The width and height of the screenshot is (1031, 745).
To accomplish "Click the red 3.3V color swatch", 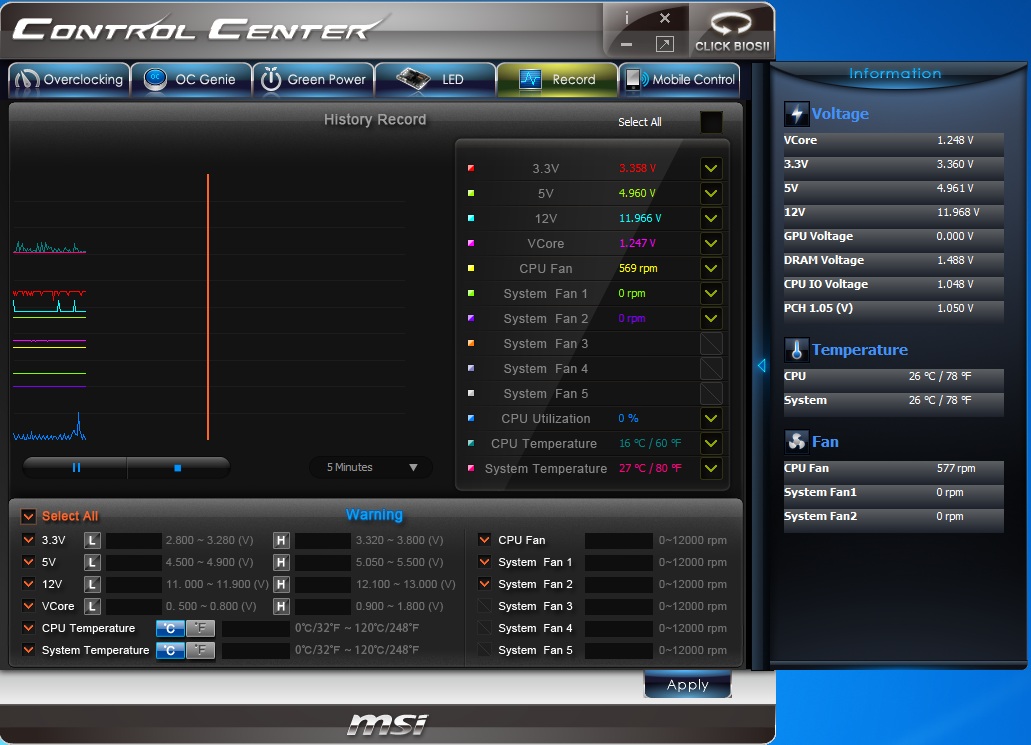I will click(x=471, y=168).
